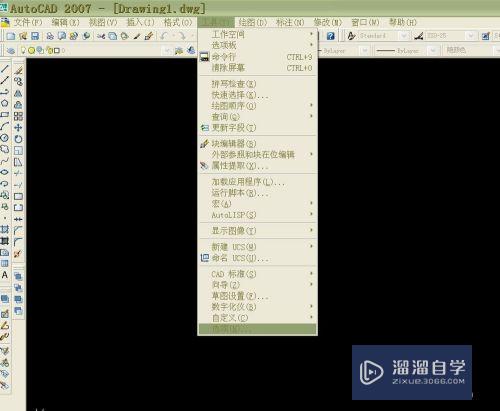Choose 属性提取(X)... menu entry
This screenshot has width=500, height=411.
pyautogui.click(x=257, y=166)
